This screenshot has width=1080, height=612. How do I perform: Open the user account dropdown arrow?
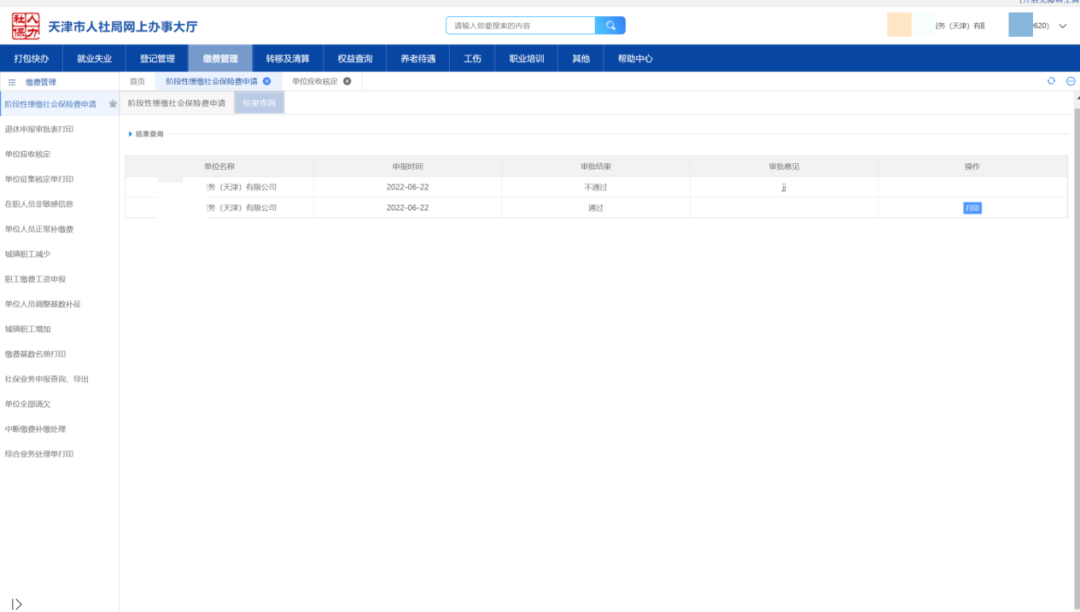pyautogui.click(x=1062, y=26)
